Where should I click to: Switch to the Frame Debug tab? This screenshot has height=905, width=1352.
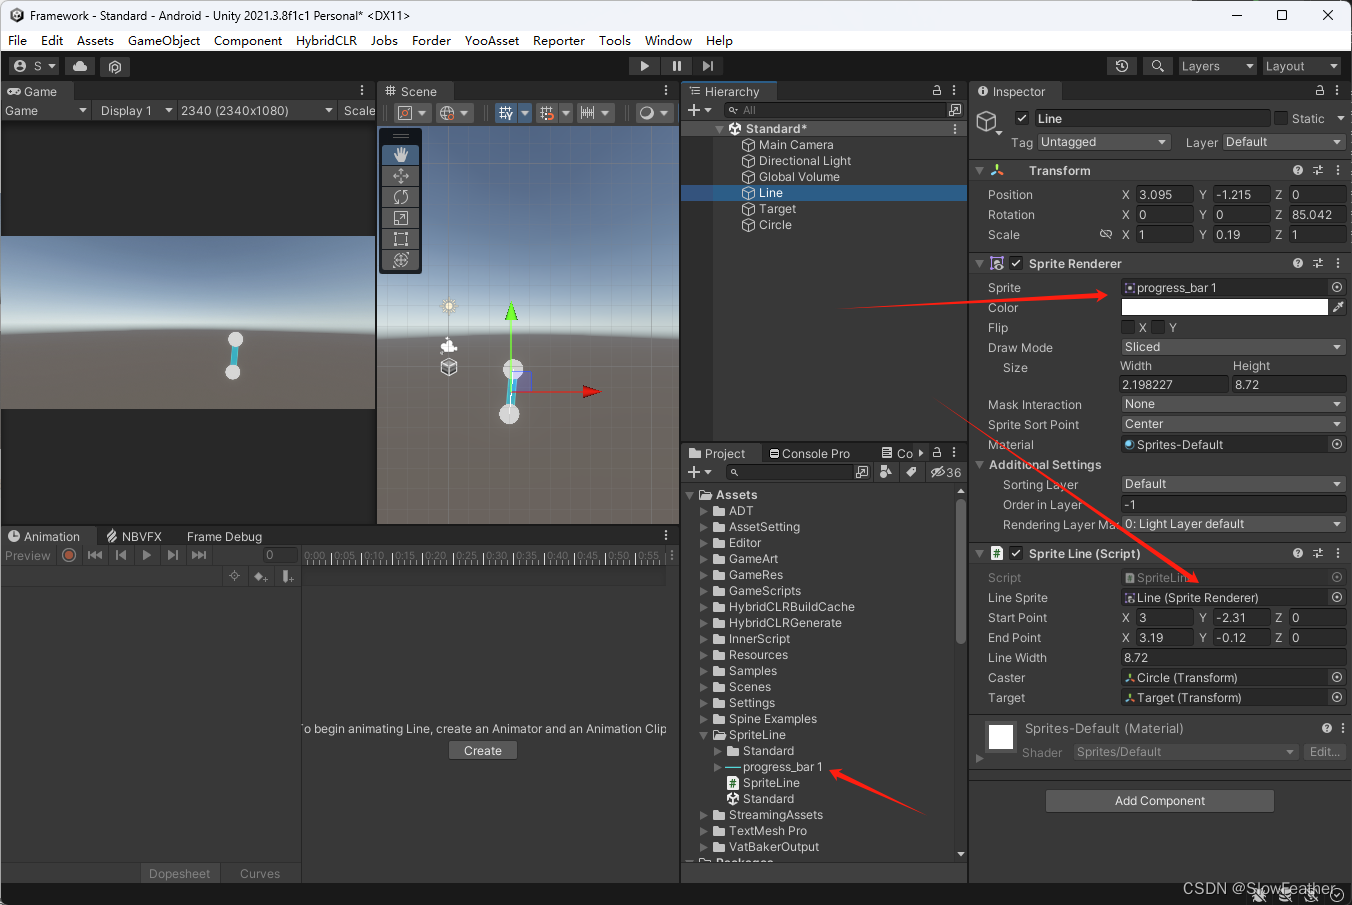click(224, 536)
